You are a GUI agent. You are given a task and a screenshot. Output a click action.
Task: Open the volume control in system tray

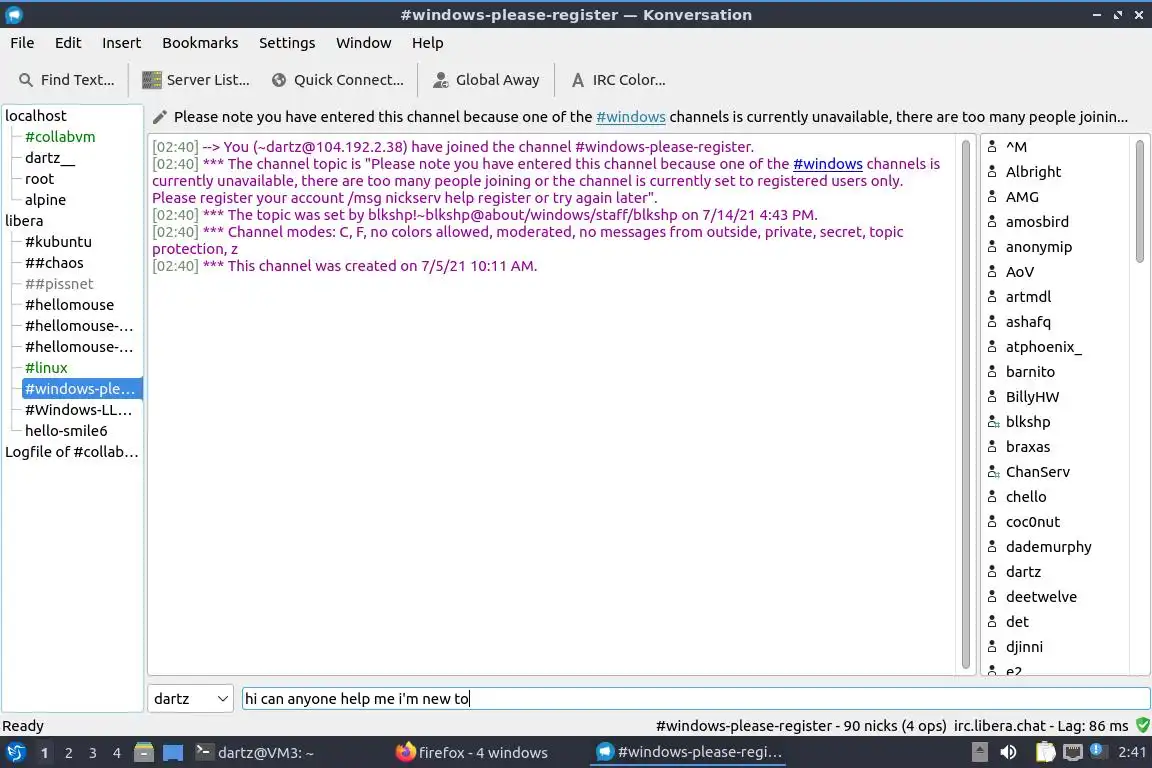click(1009, 753)
